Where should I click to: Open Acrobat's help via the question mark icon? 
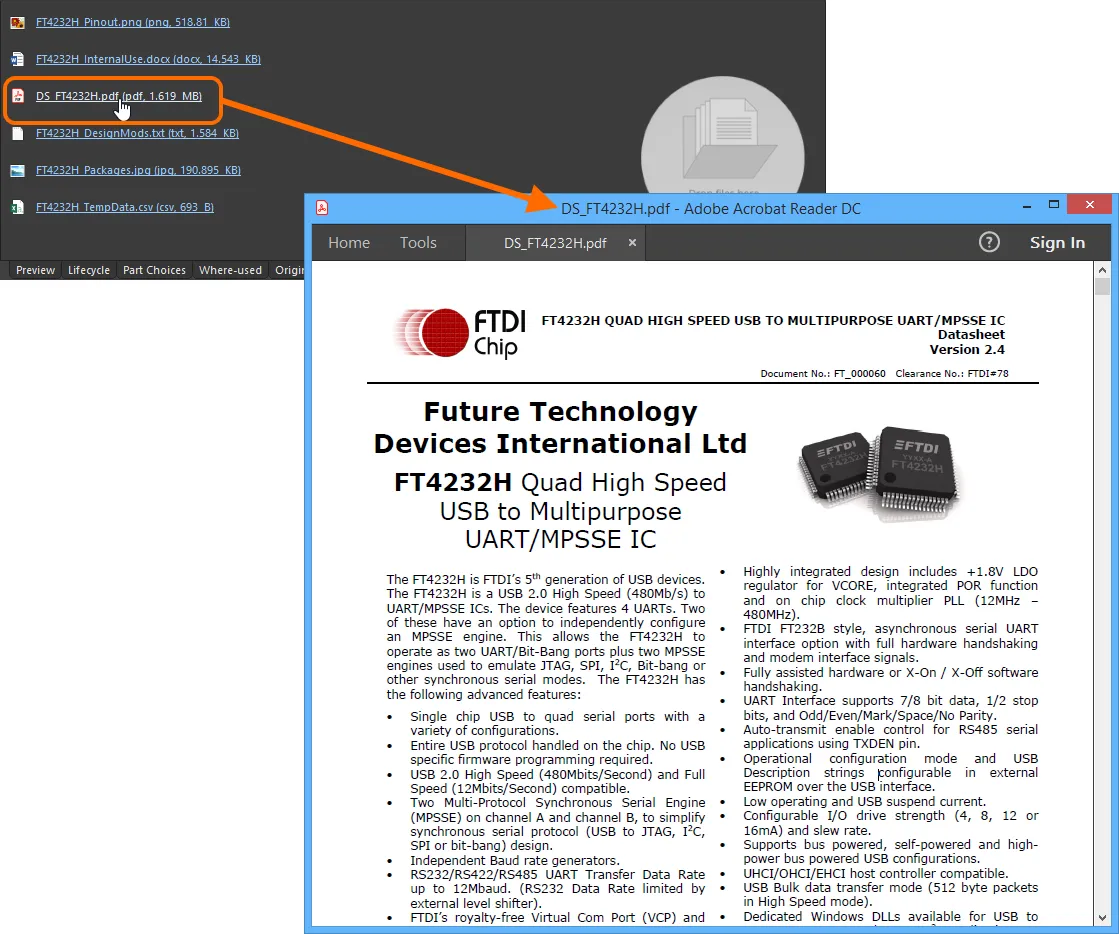(989, 242)
